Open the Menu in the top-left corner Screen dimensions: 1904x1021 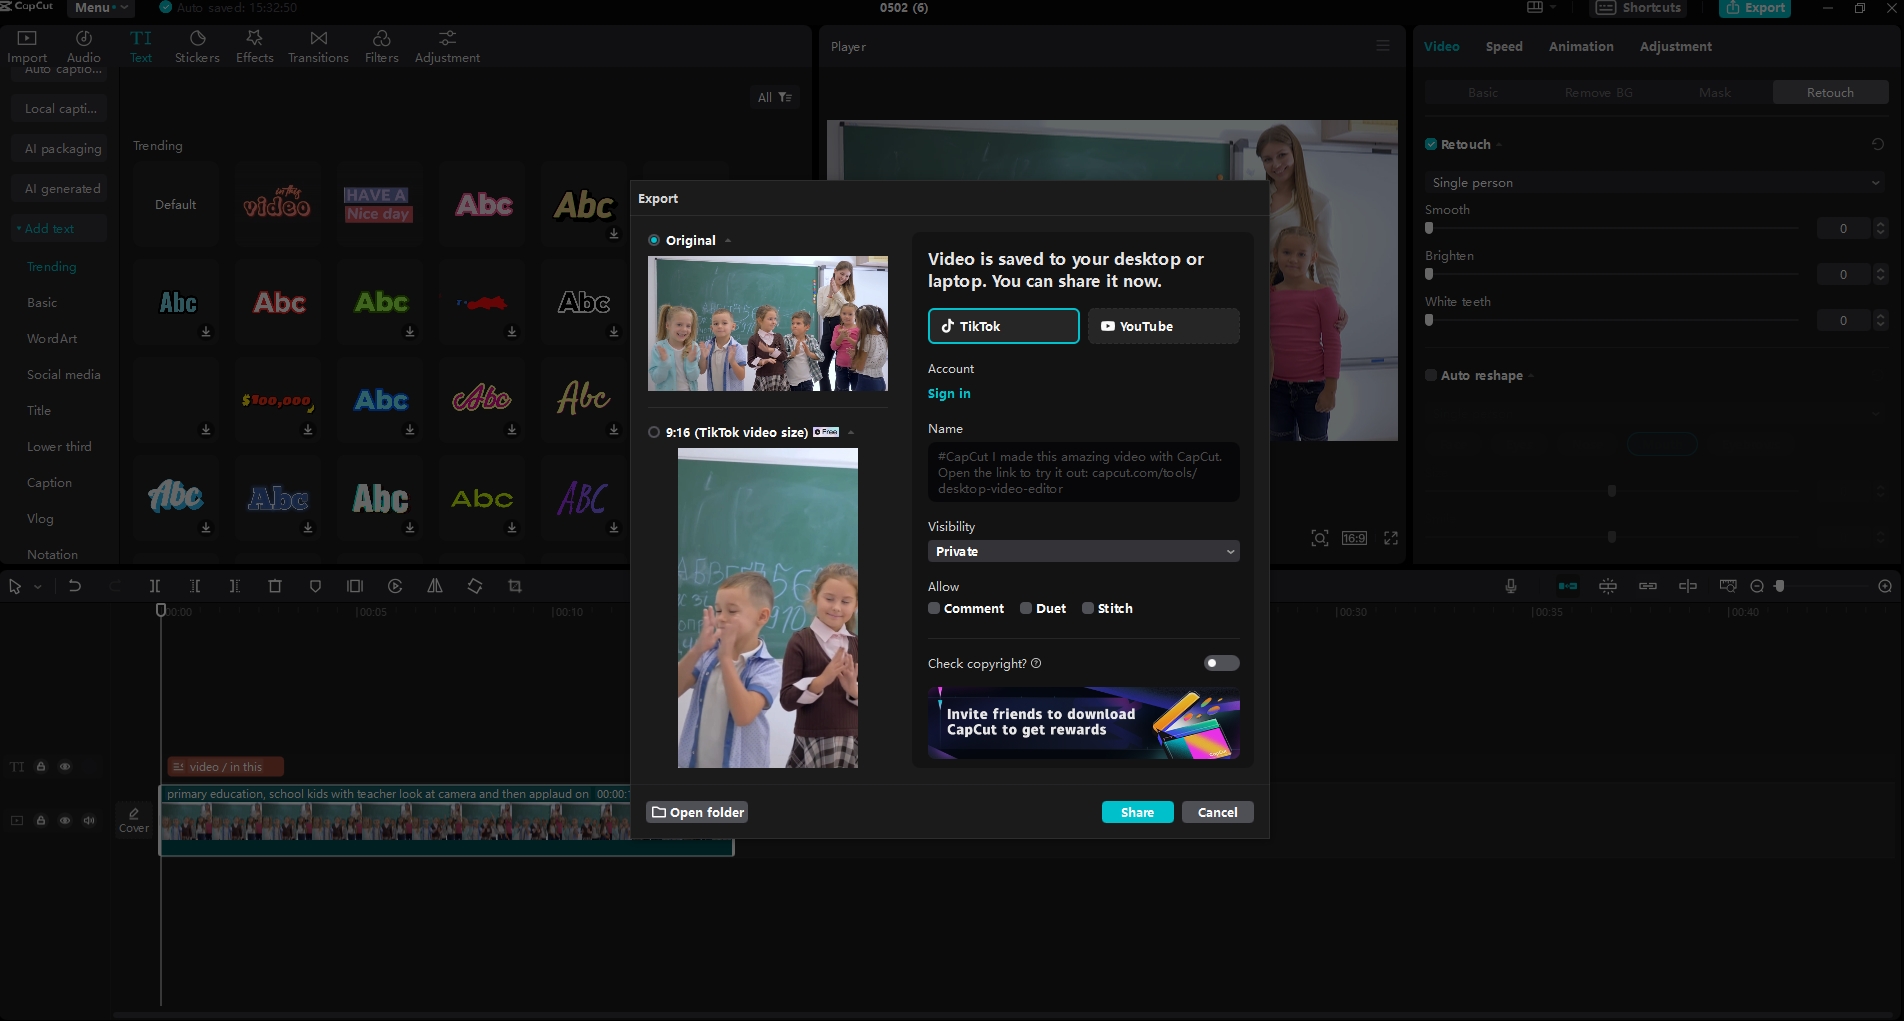pyautogui.click(x=98, y=8)
